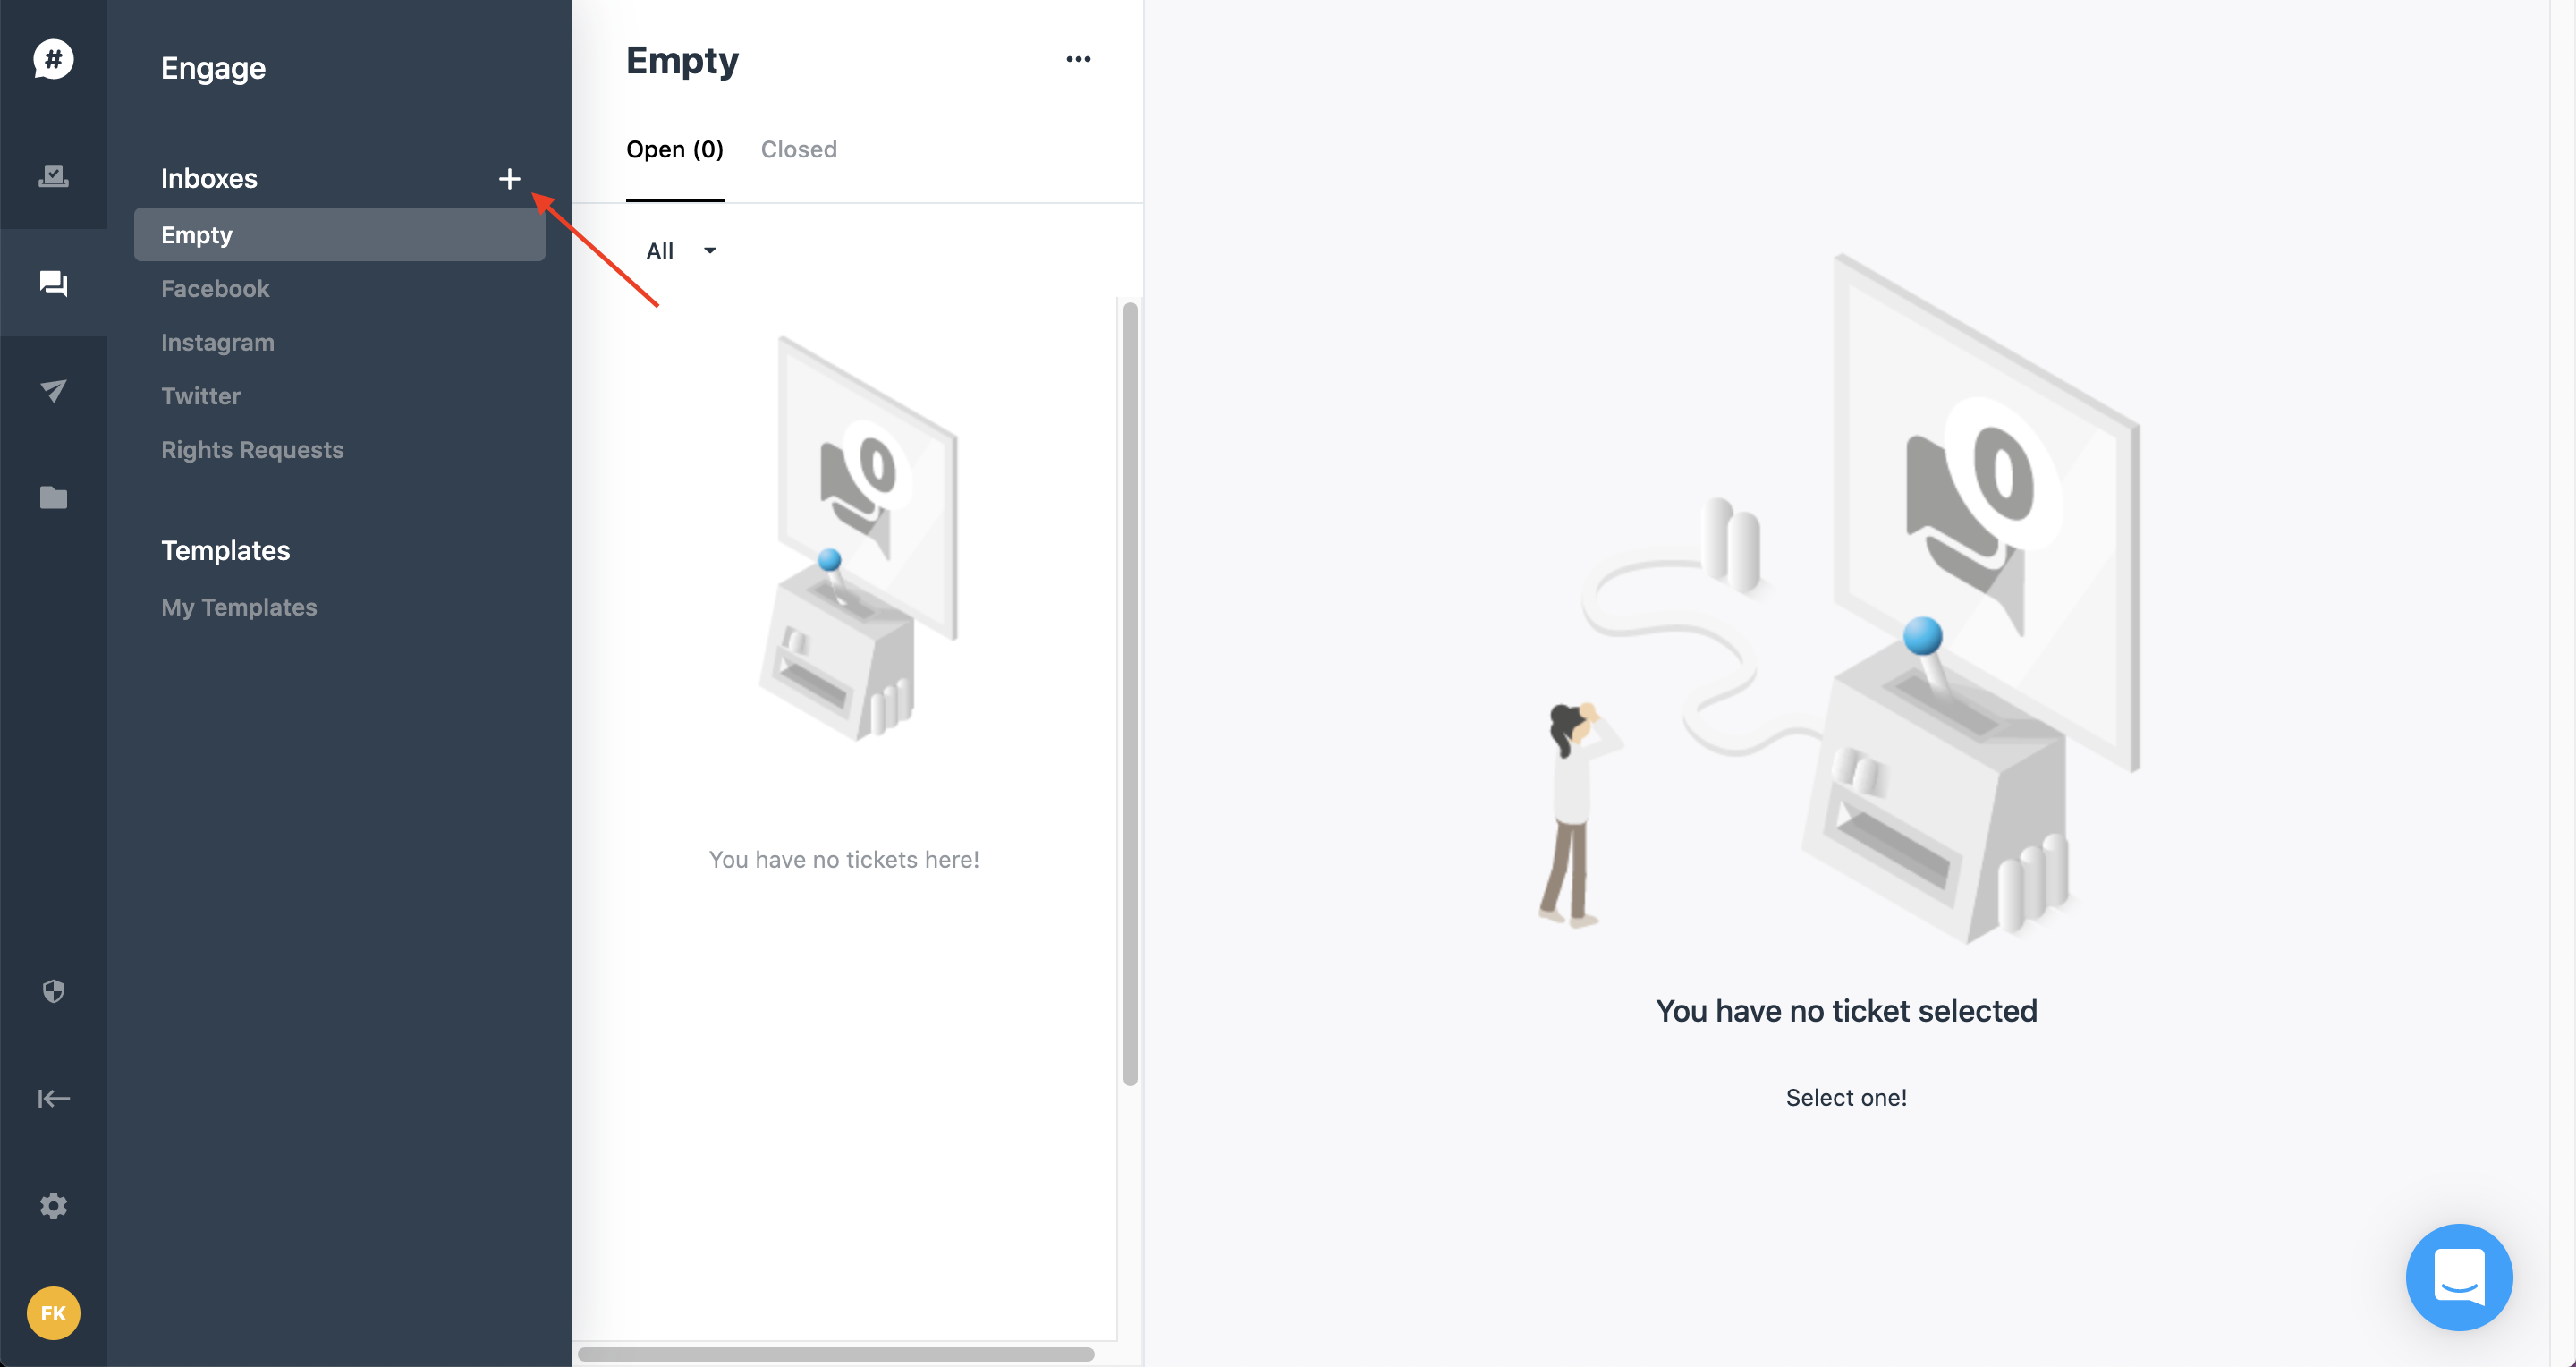Open the paper plane publish icon

pos(53,390)
